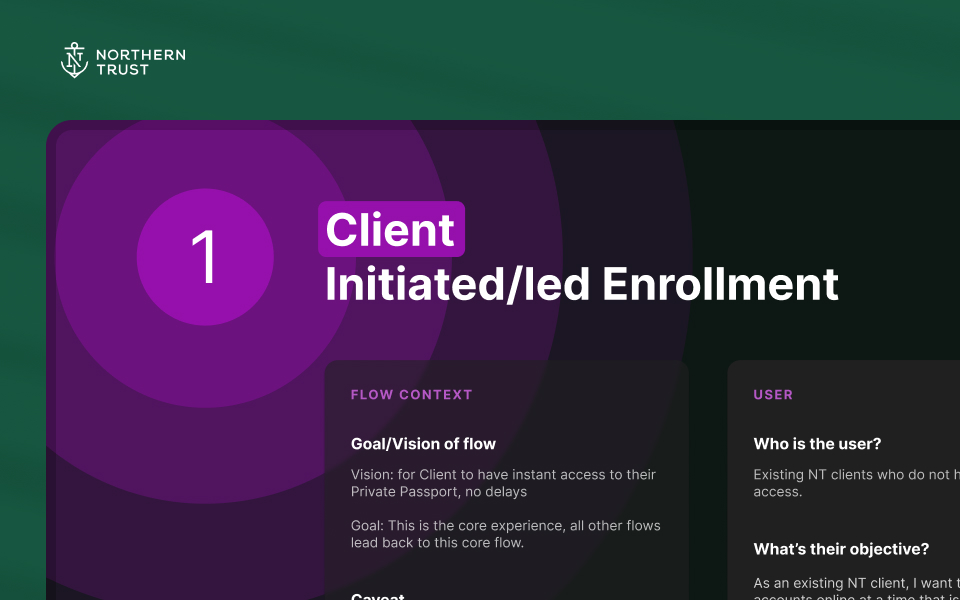Click the partially visible Caveat heading
Image resolution: width=960 pixels, height=600 pixels.
378,596
